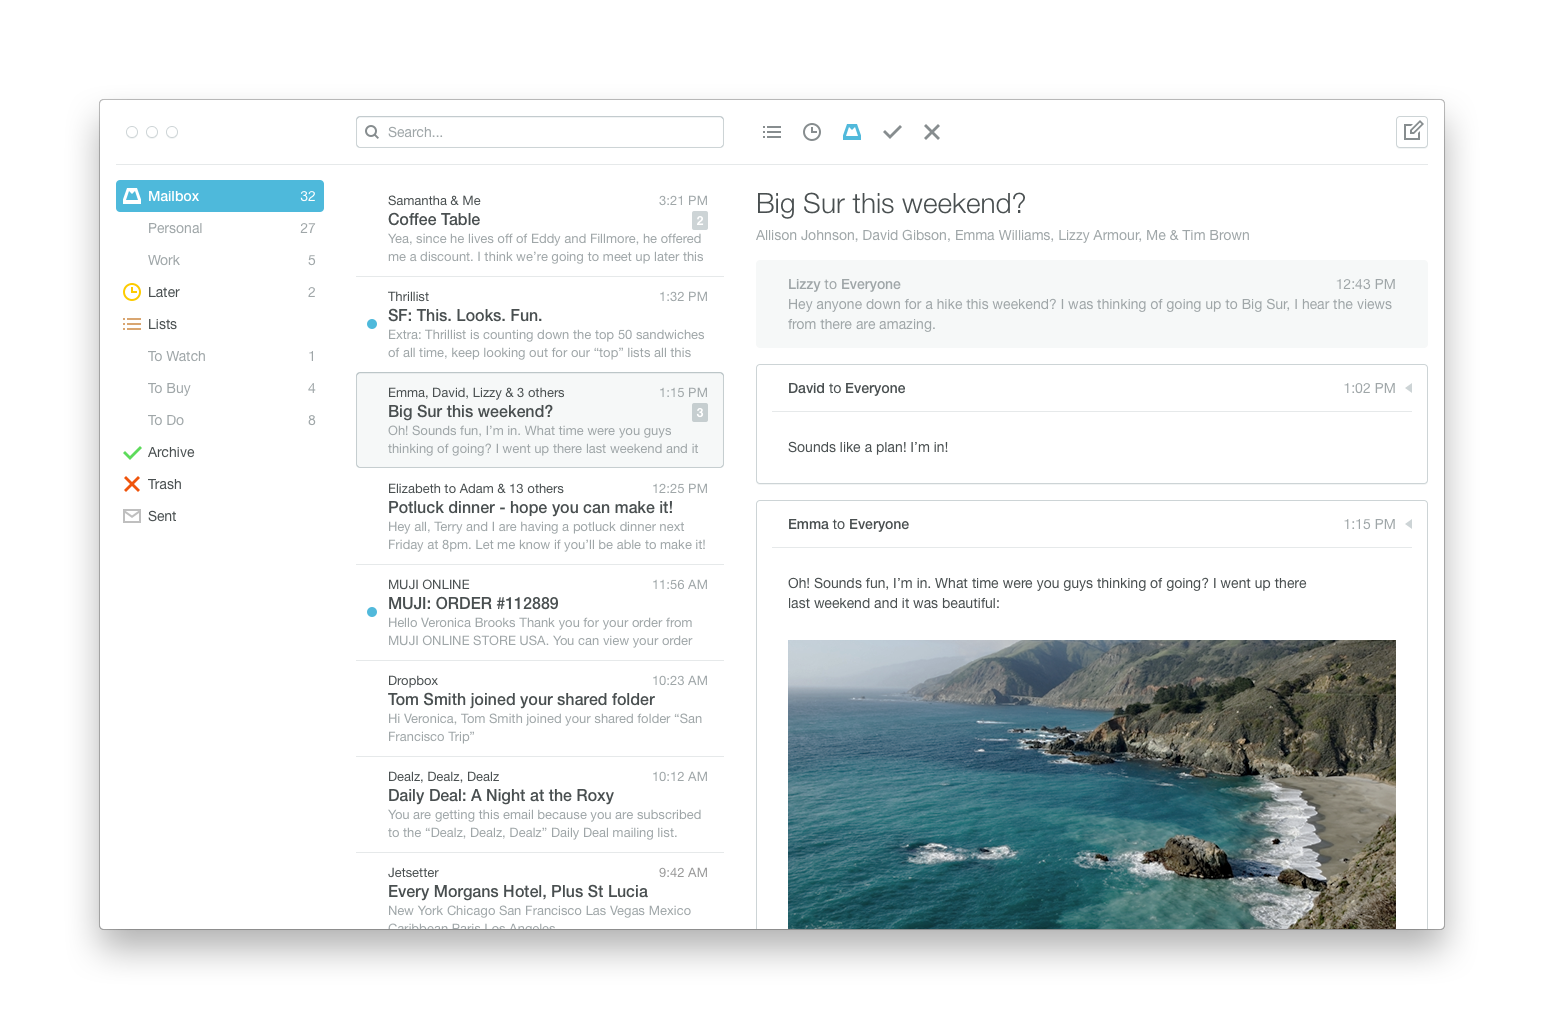Open the To Watch list
This screenshot has height=1029, width=1544.
[x=220, y=356]
